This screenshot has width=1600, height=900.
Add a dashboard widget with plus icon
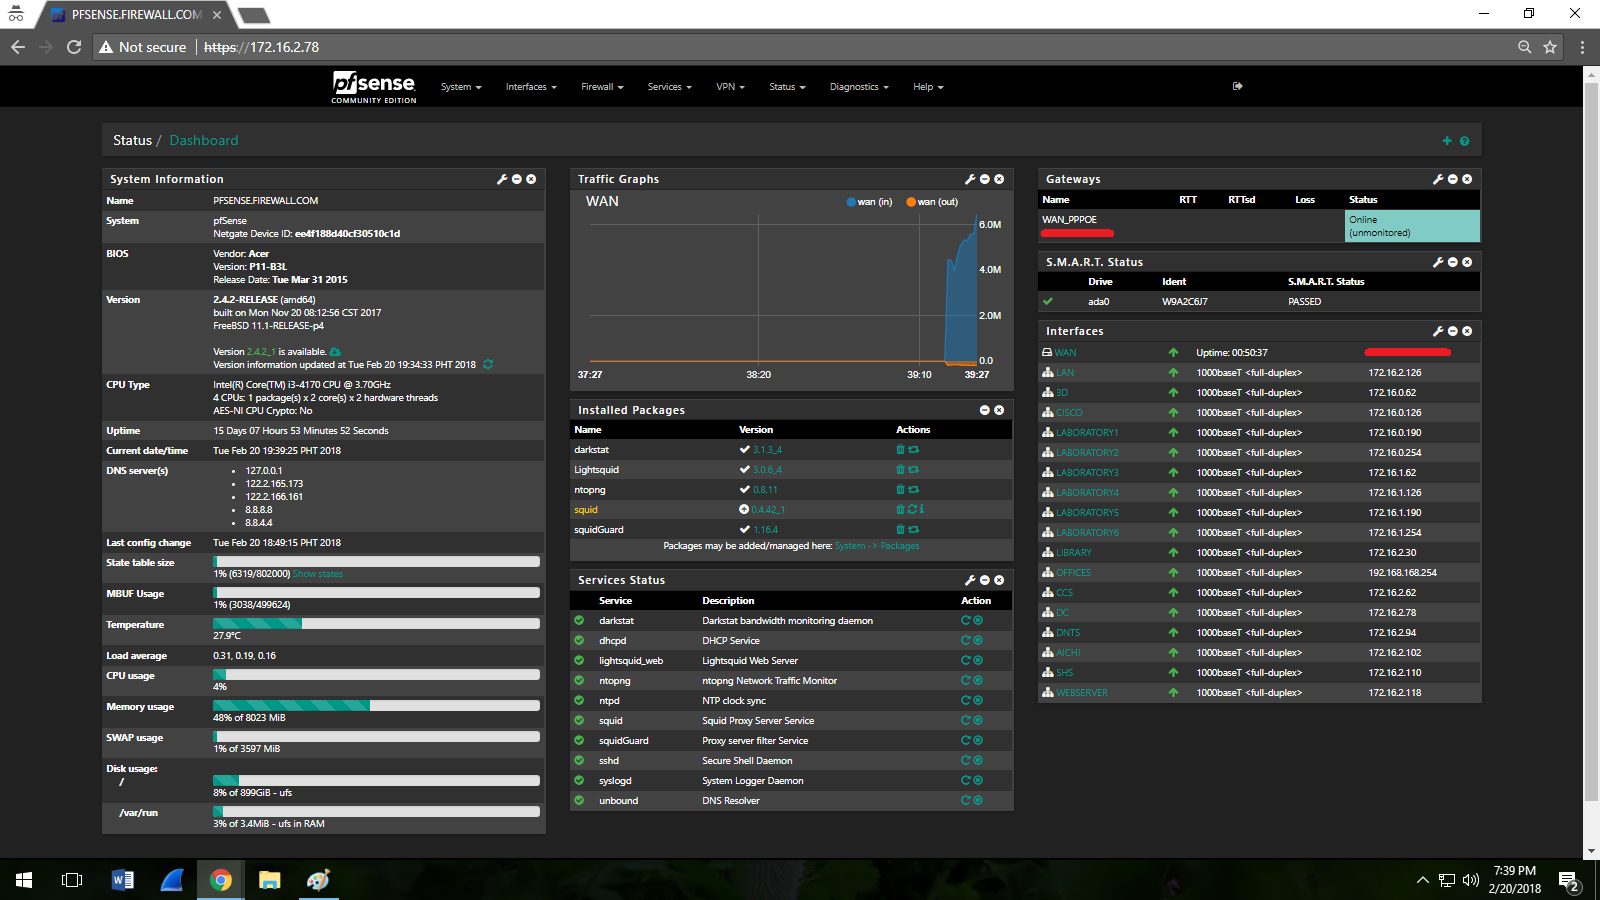(x=1447, y=141)
